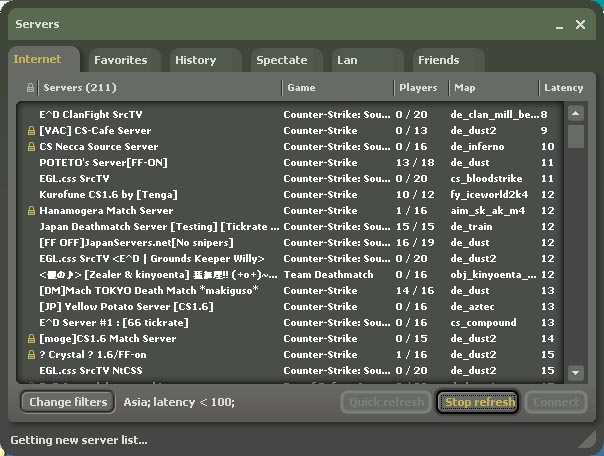Click lock icon beside [moge]CS1.6 Match Server
Screen dimensions: 604x456
click(x=31, y=339)
